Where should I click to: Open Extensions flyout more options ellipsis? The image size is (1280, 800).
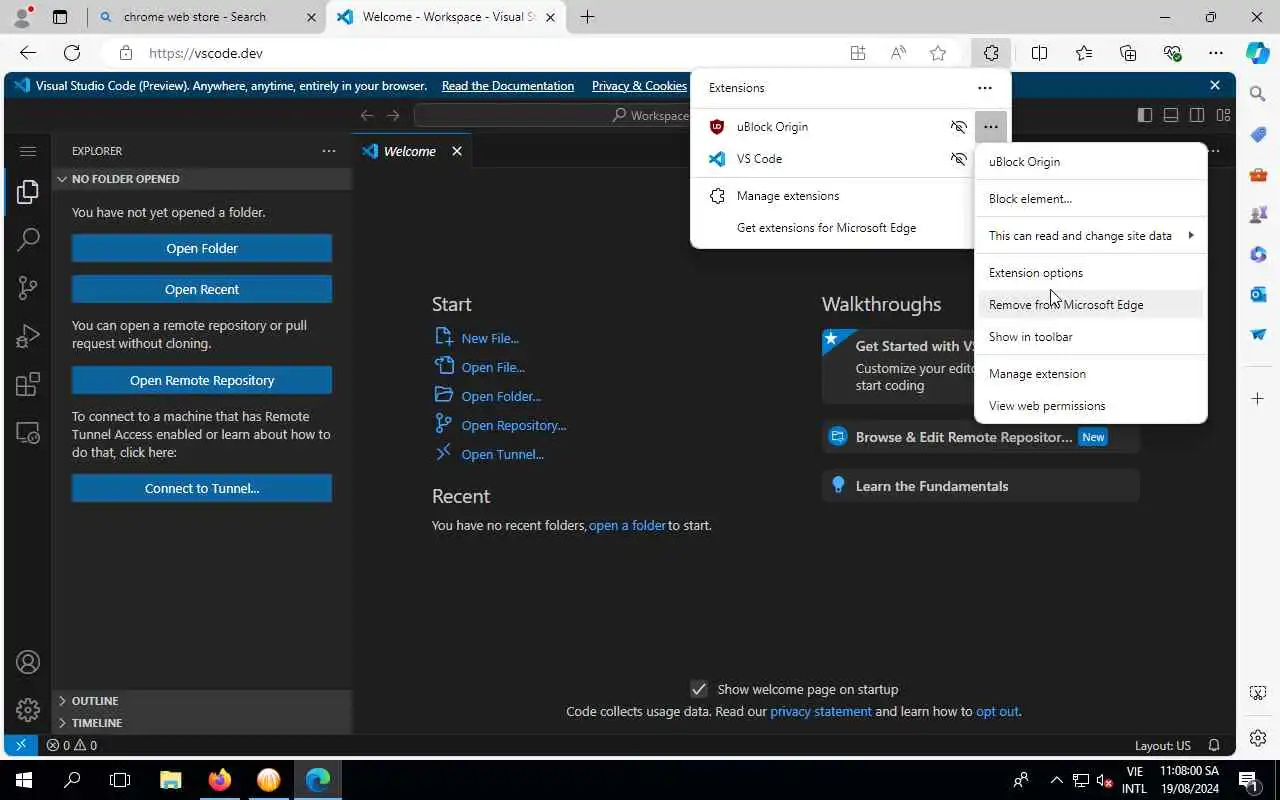(x=985, y=88)
